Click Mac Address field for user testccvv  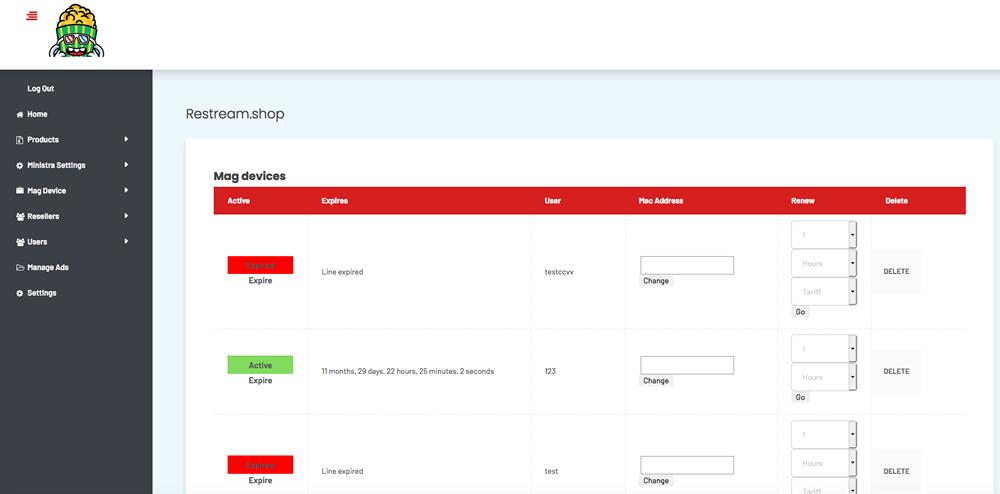[x=687, y=265]
